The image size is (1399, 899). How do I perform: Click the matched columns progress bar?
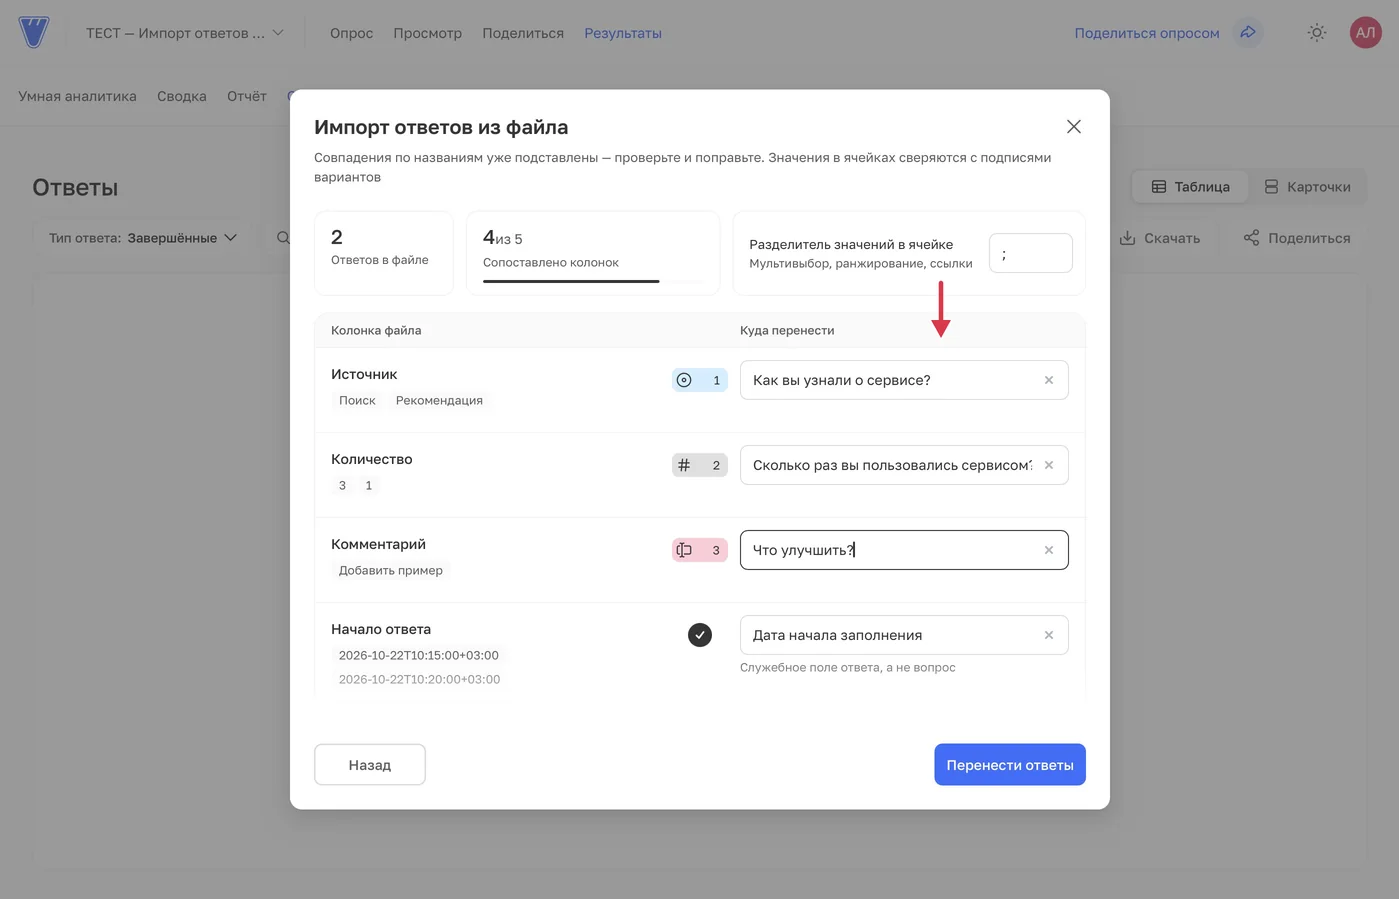pyautogui.click(x=594, y=281)
